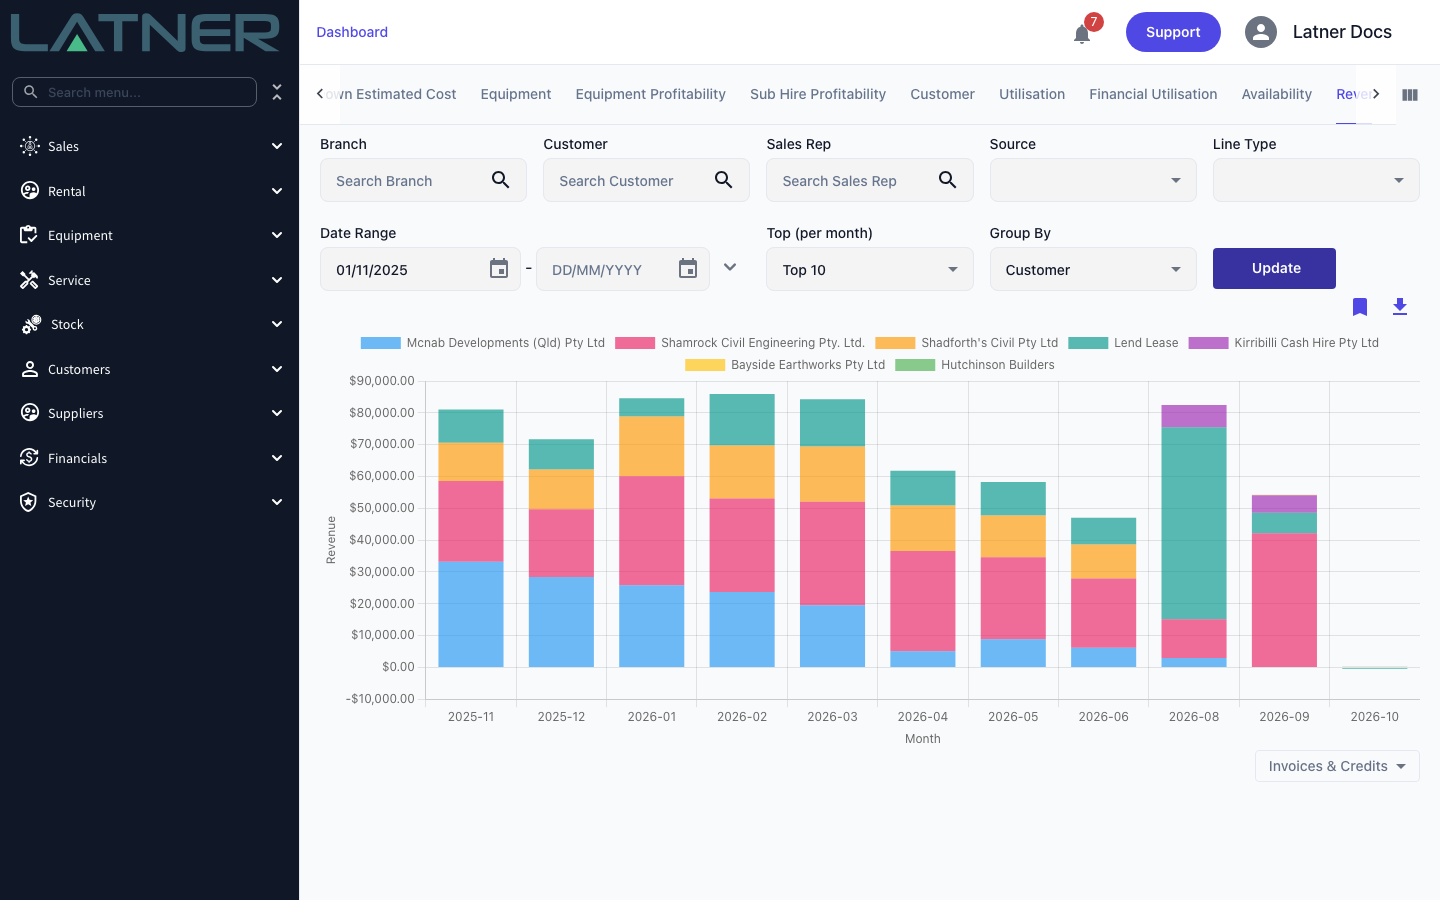Click the Search Sales Rep magnifier icon
Viewport: 1440px width, 900px height.
point(948,180)
